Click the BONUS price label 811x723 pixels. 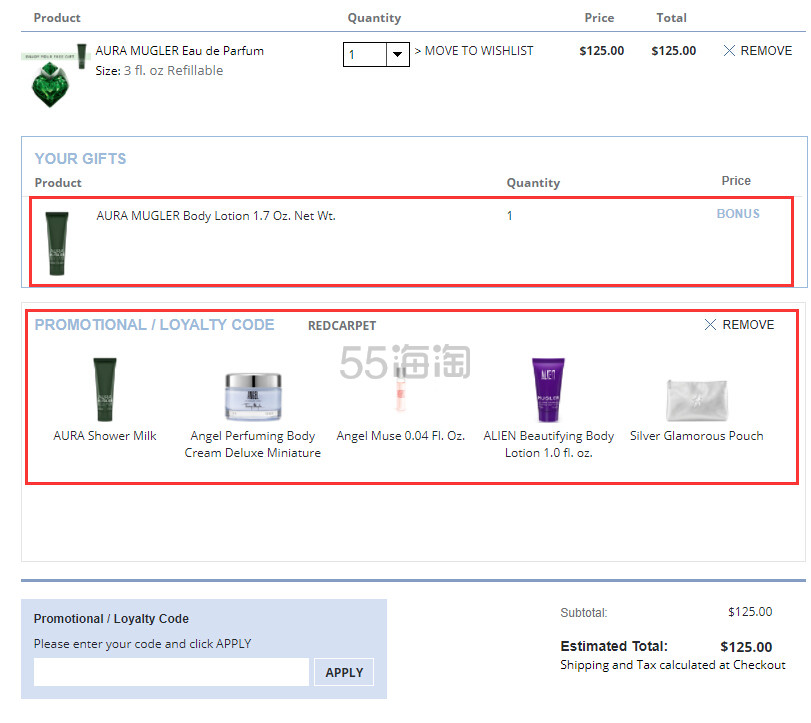pyautogui.click(x=738, y=214)
